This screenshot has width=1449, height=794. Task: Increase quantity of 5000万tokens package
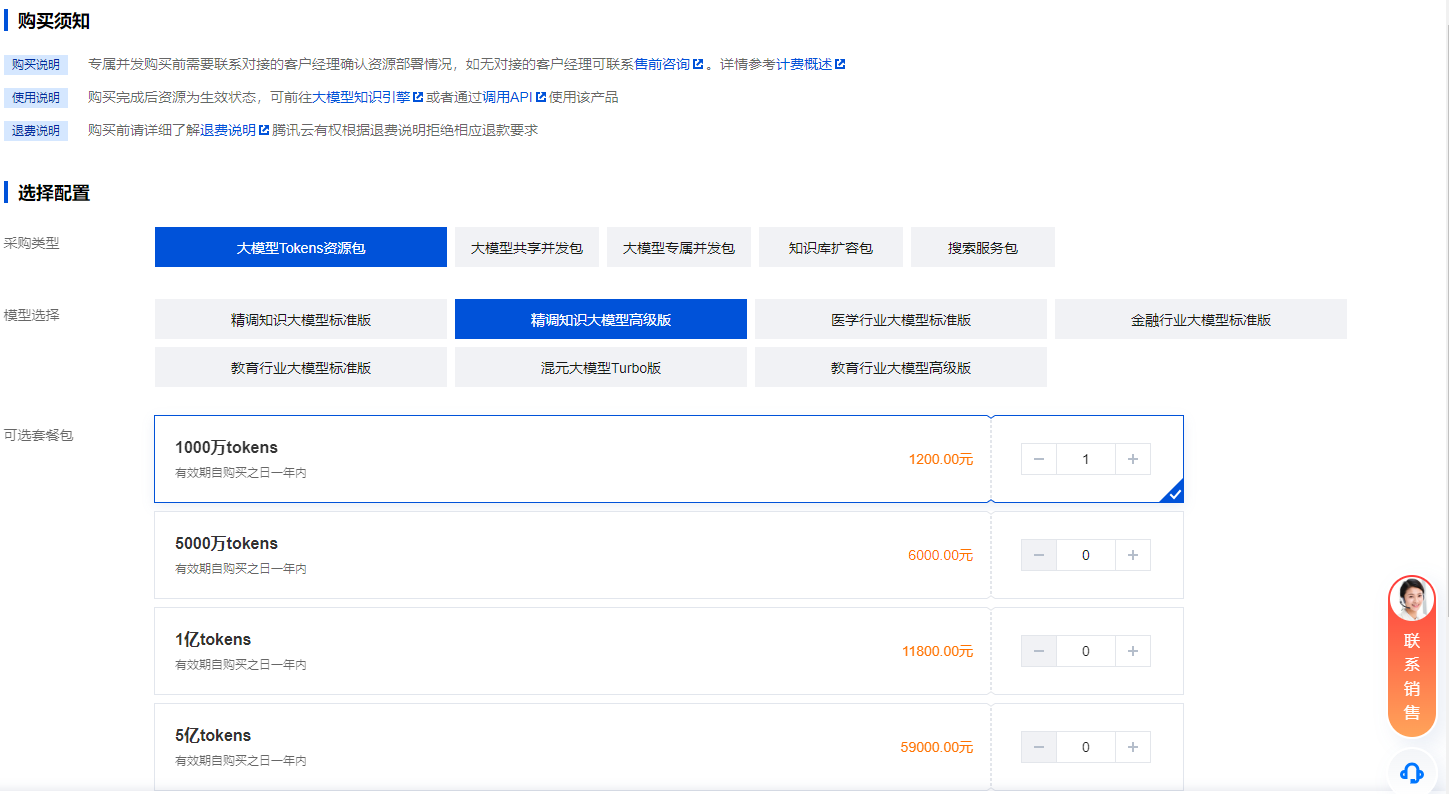(1133, 555)
